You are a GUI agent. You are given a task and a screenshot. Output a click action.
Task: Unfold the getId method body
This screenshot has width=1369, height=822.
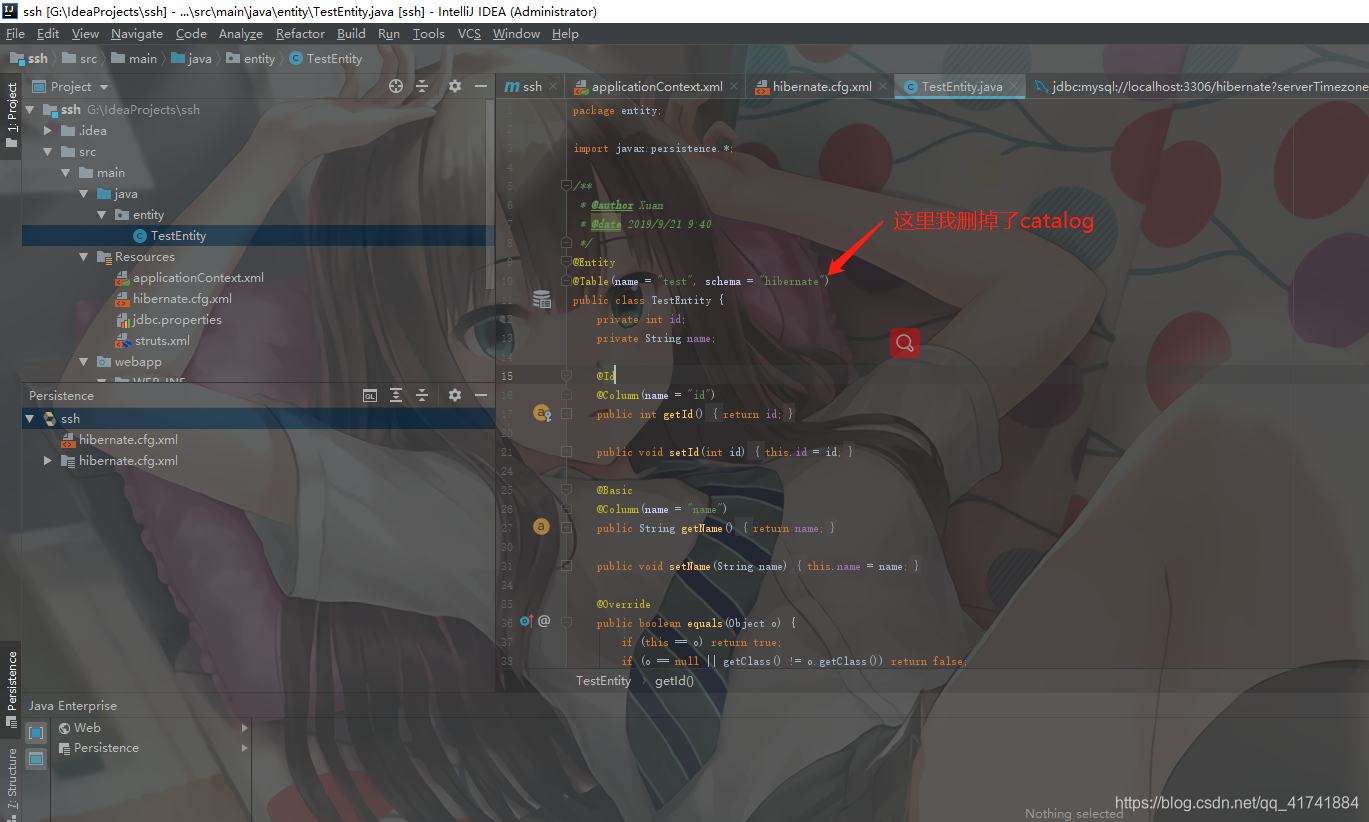point(567,413)
